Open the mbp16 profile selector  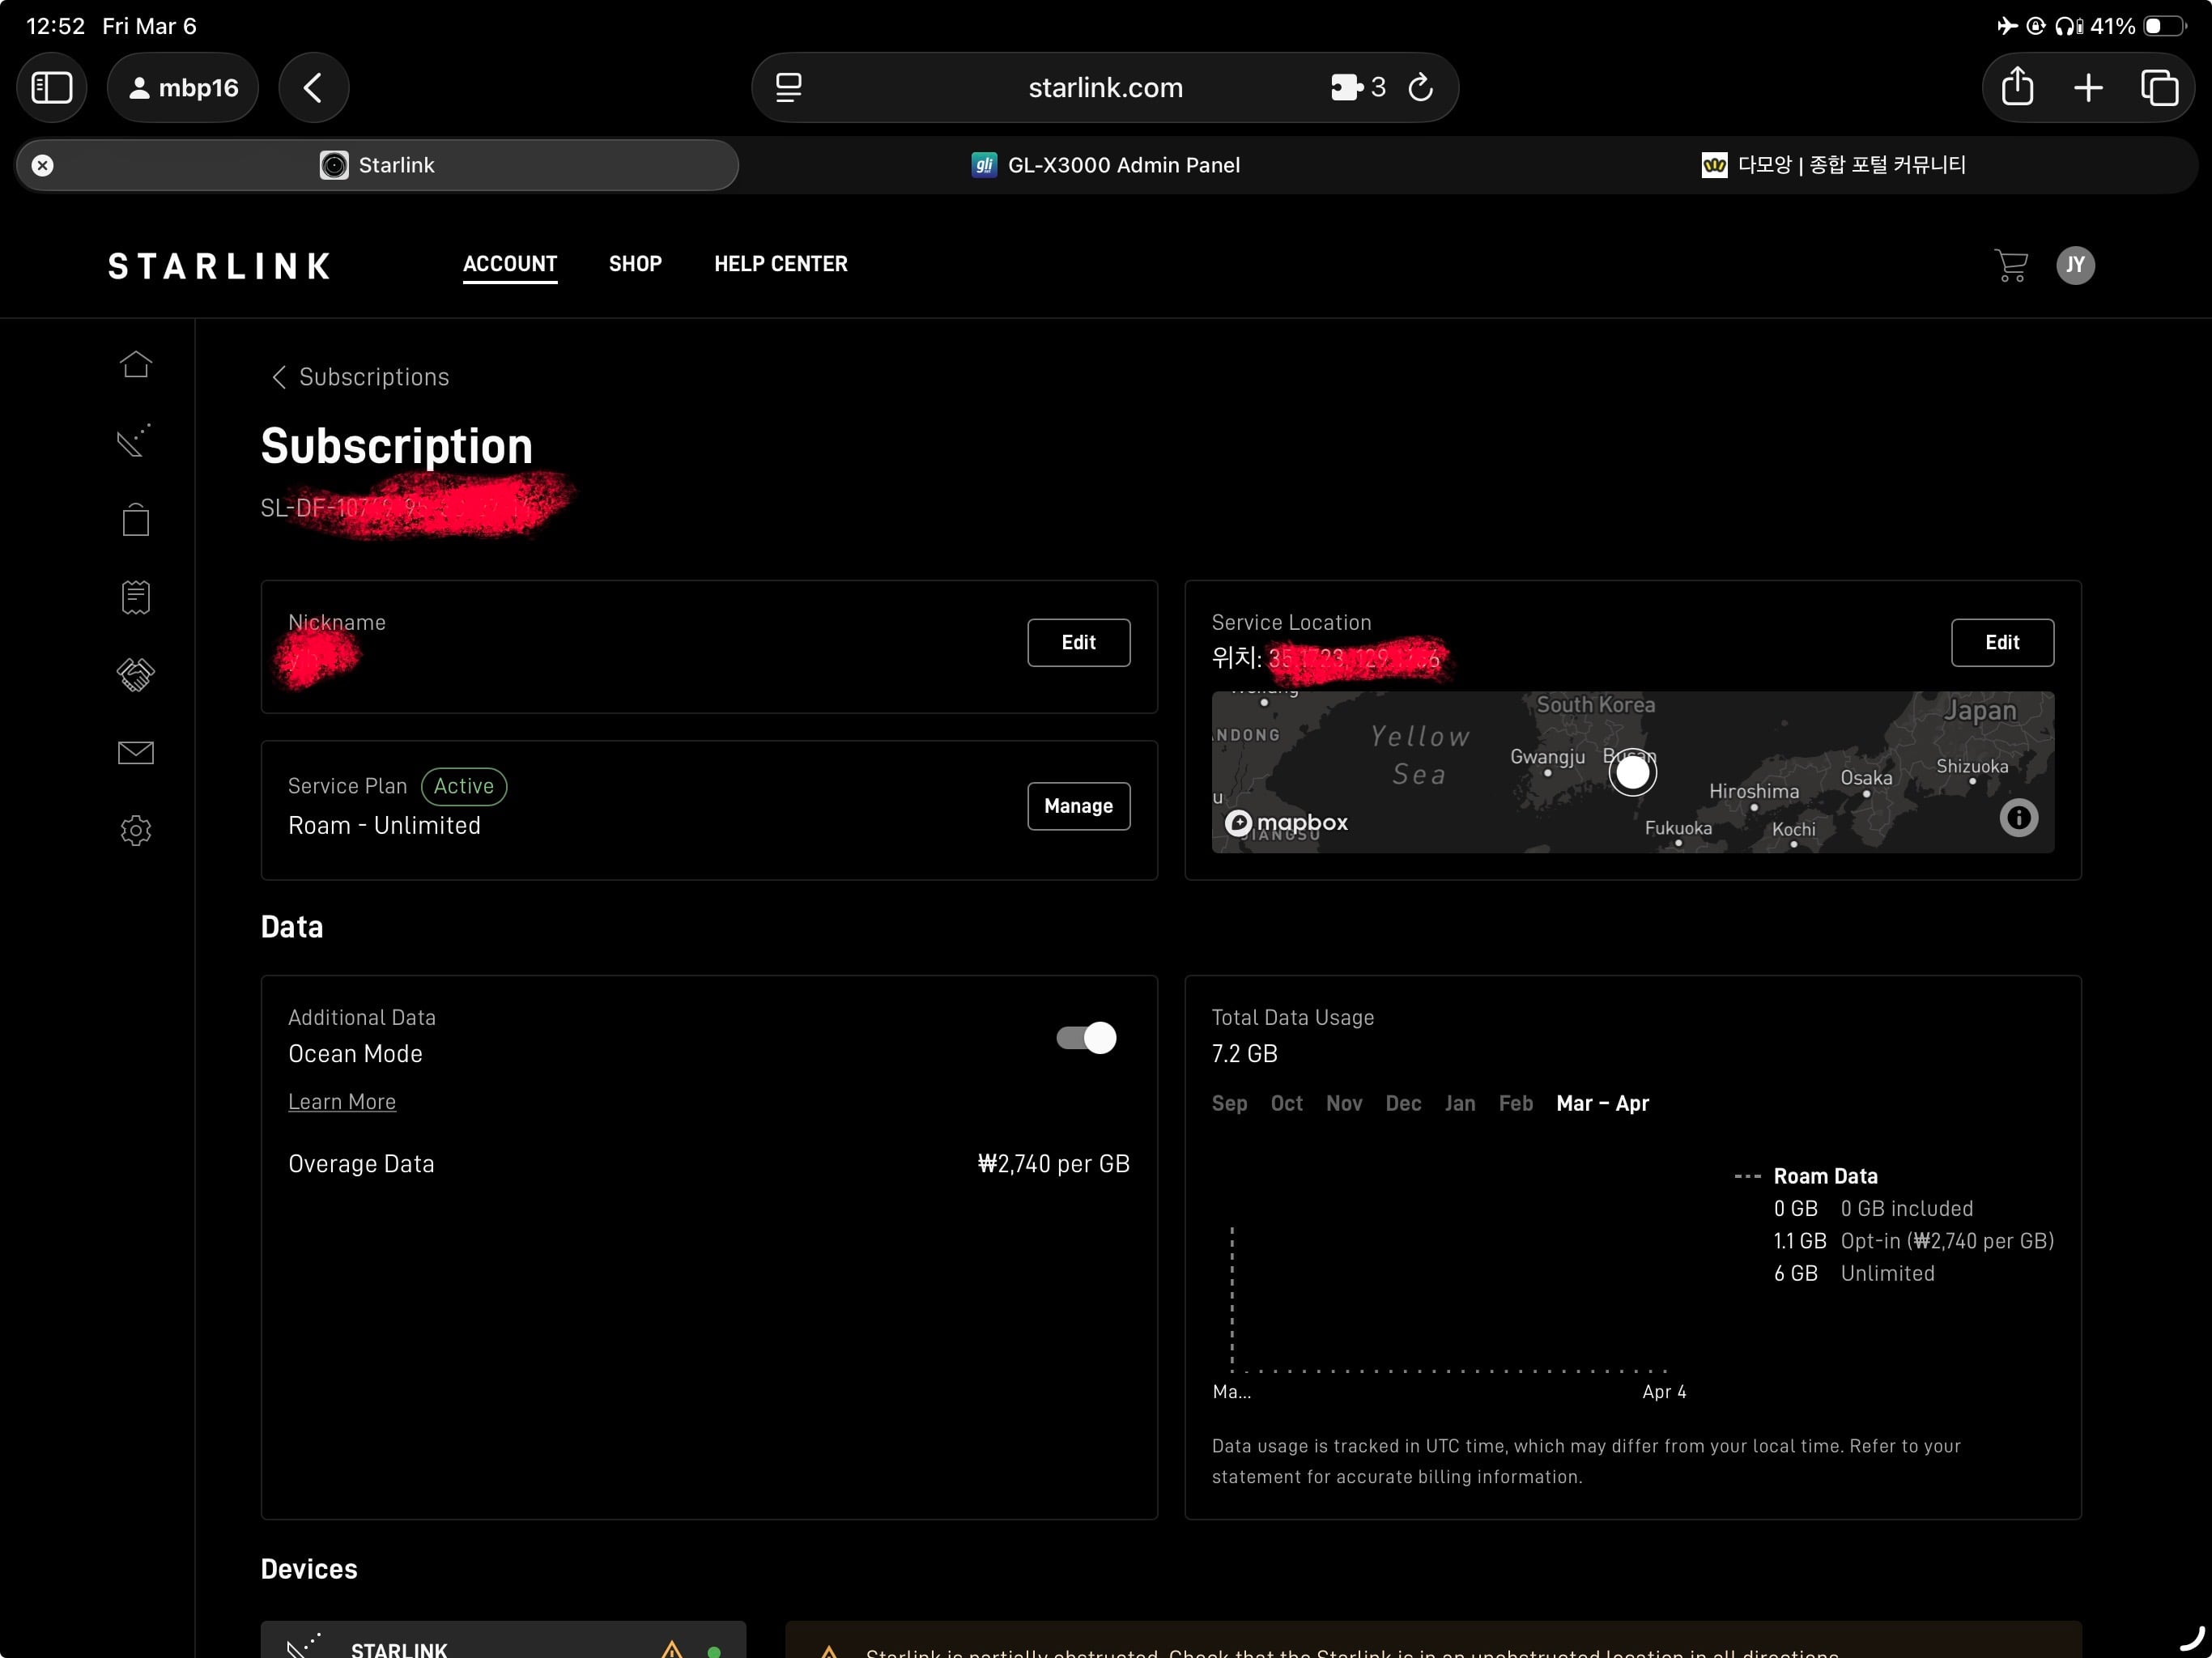click(183, 88)
